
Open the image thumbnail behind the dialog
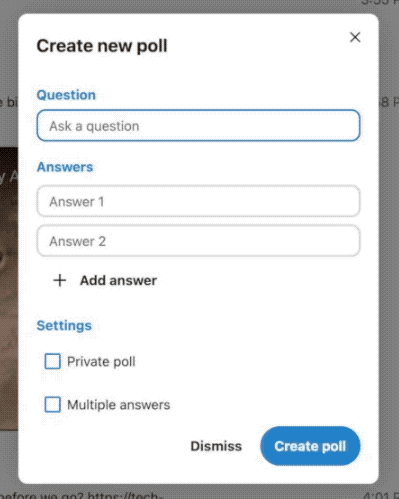click(x=9, y=288)
